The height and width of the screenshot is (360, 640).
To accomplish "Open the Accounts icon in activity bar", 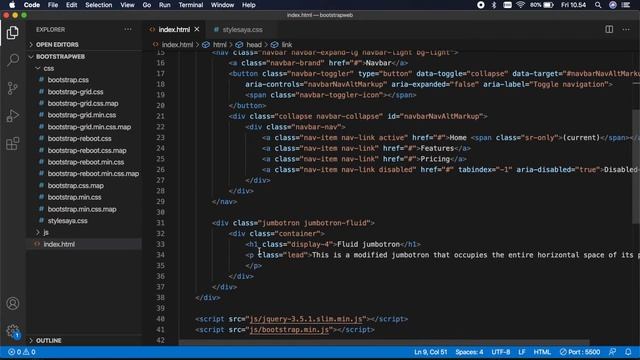I will click(x=13, y=304).
